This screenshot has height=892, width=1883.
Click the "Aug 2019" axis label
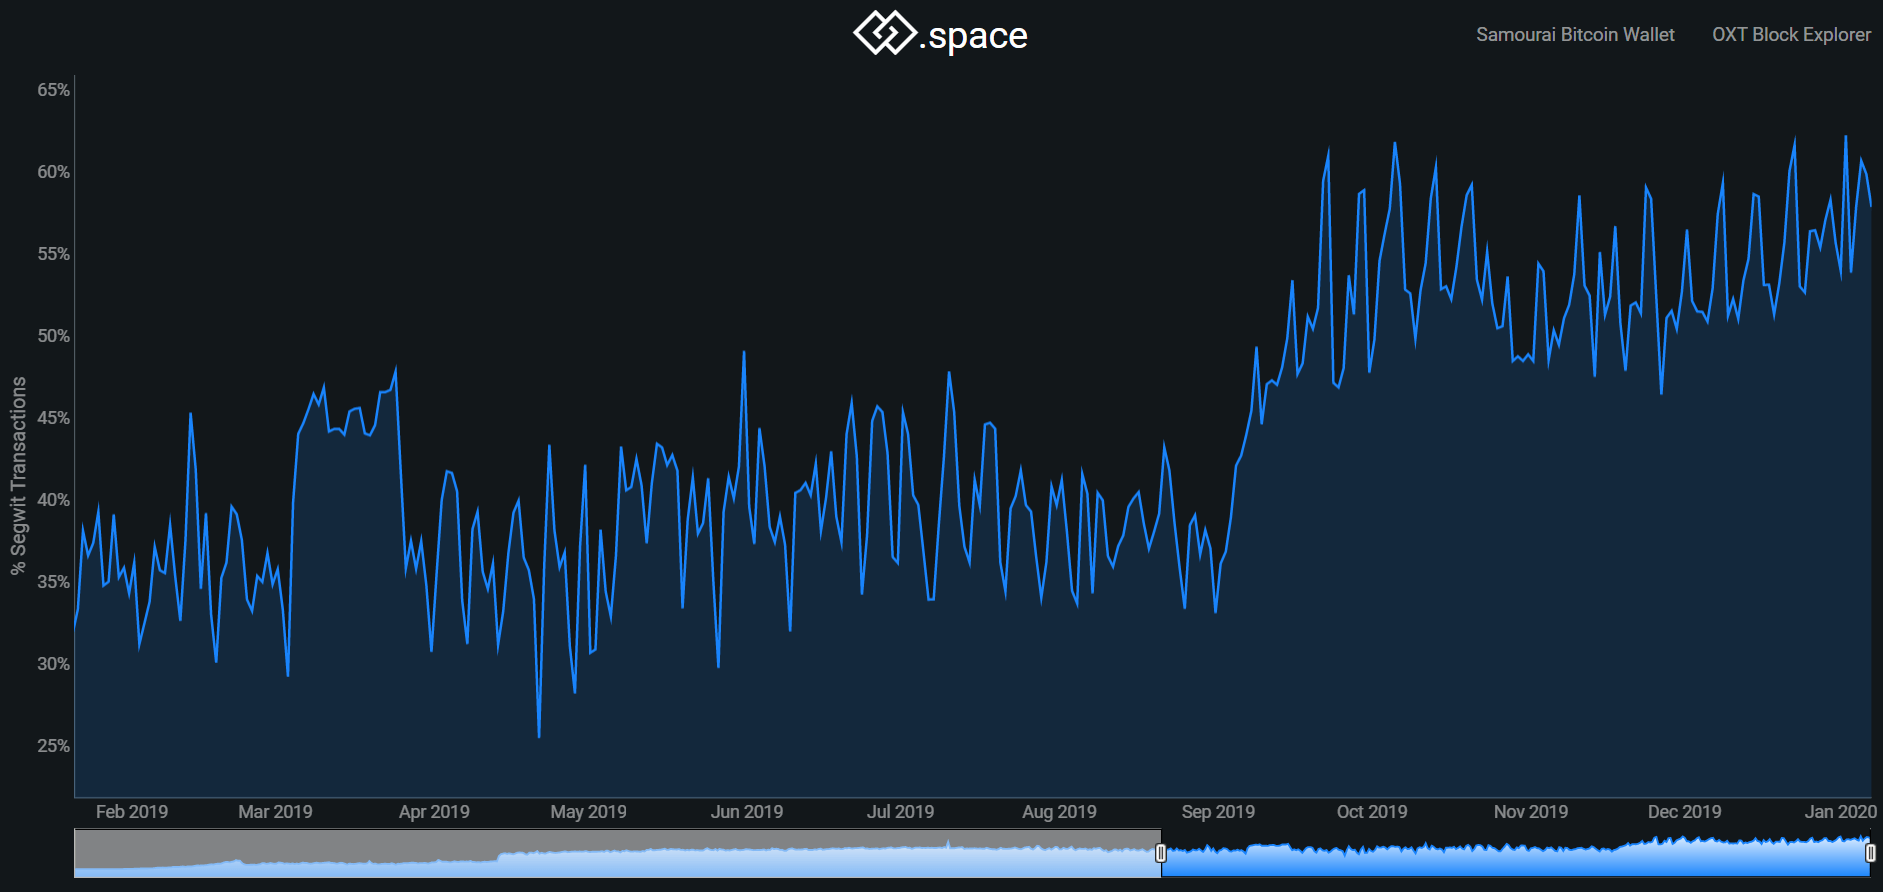click(1059, 812)
